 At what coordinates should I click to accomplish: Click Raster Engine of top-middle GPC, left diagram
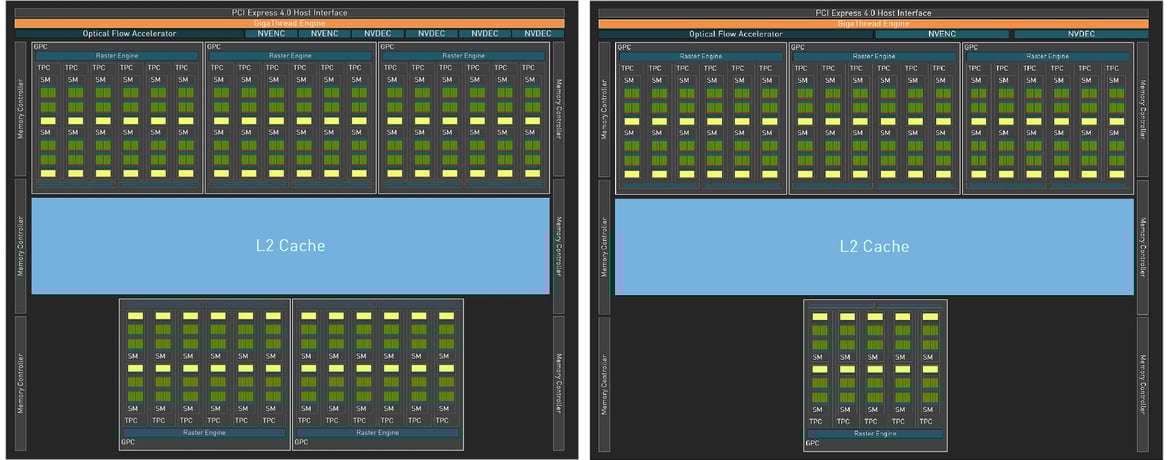(x=290, y=56)
